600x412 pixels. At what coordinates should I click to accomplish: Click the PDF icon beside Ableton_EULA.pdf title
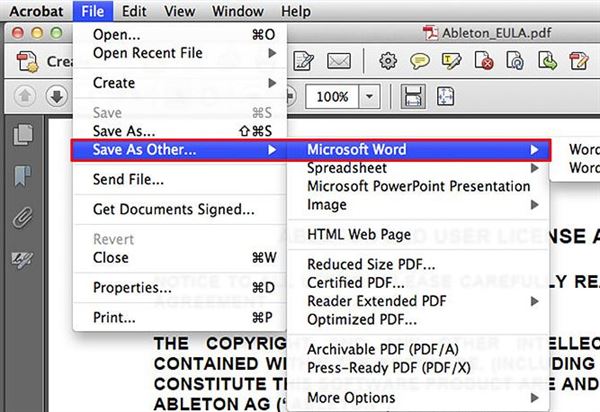[x=431, y=33]
